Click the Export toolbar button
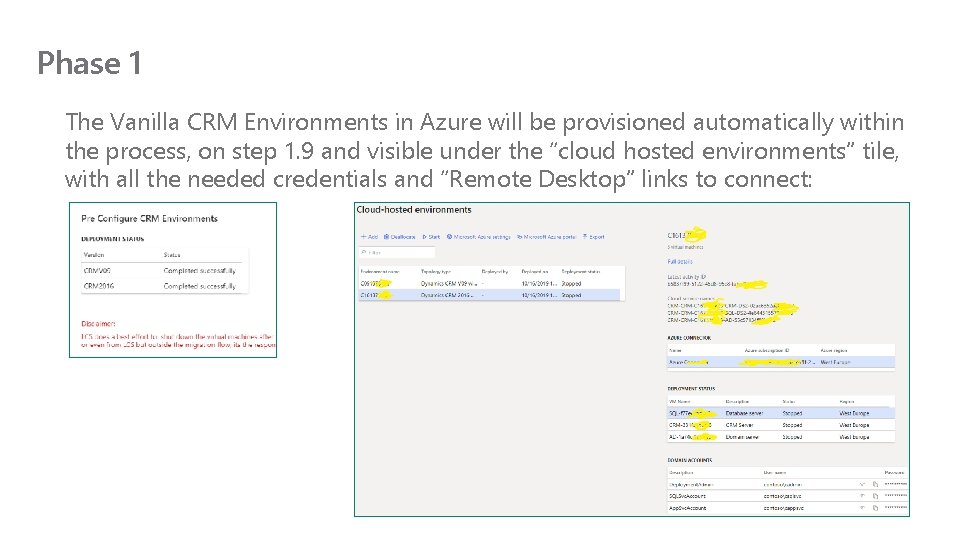This screenshot has height=540, width=960. 593,236
